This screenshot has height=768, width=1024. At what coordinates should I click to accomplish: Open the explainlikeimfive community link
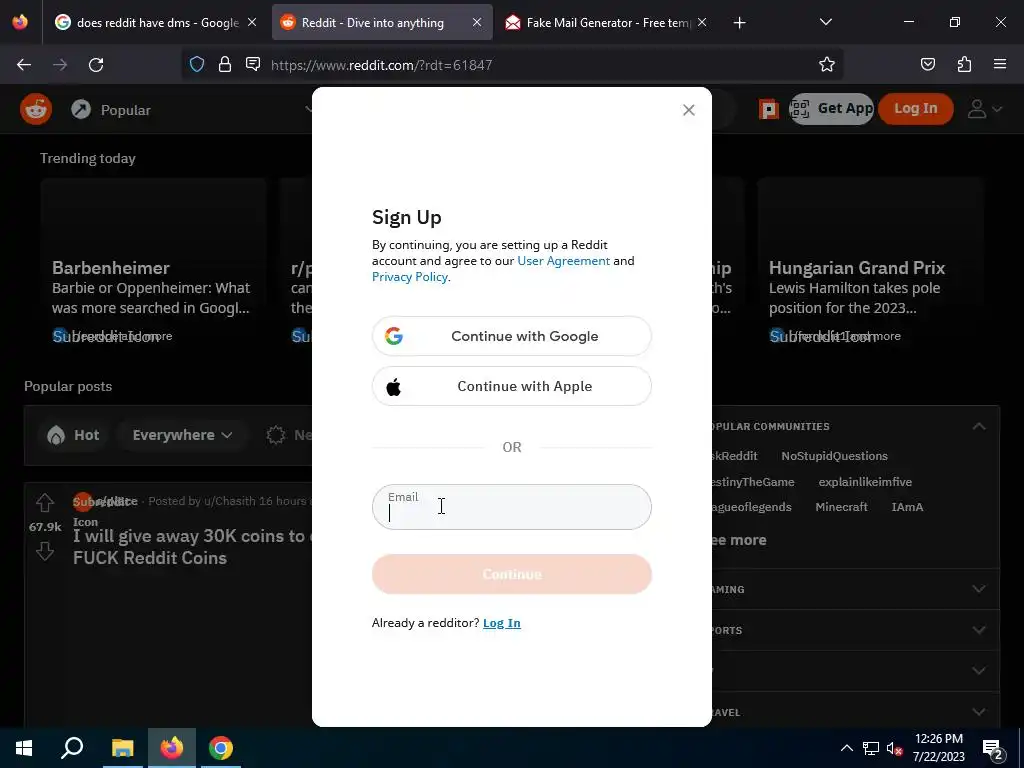tap(865, 482)
